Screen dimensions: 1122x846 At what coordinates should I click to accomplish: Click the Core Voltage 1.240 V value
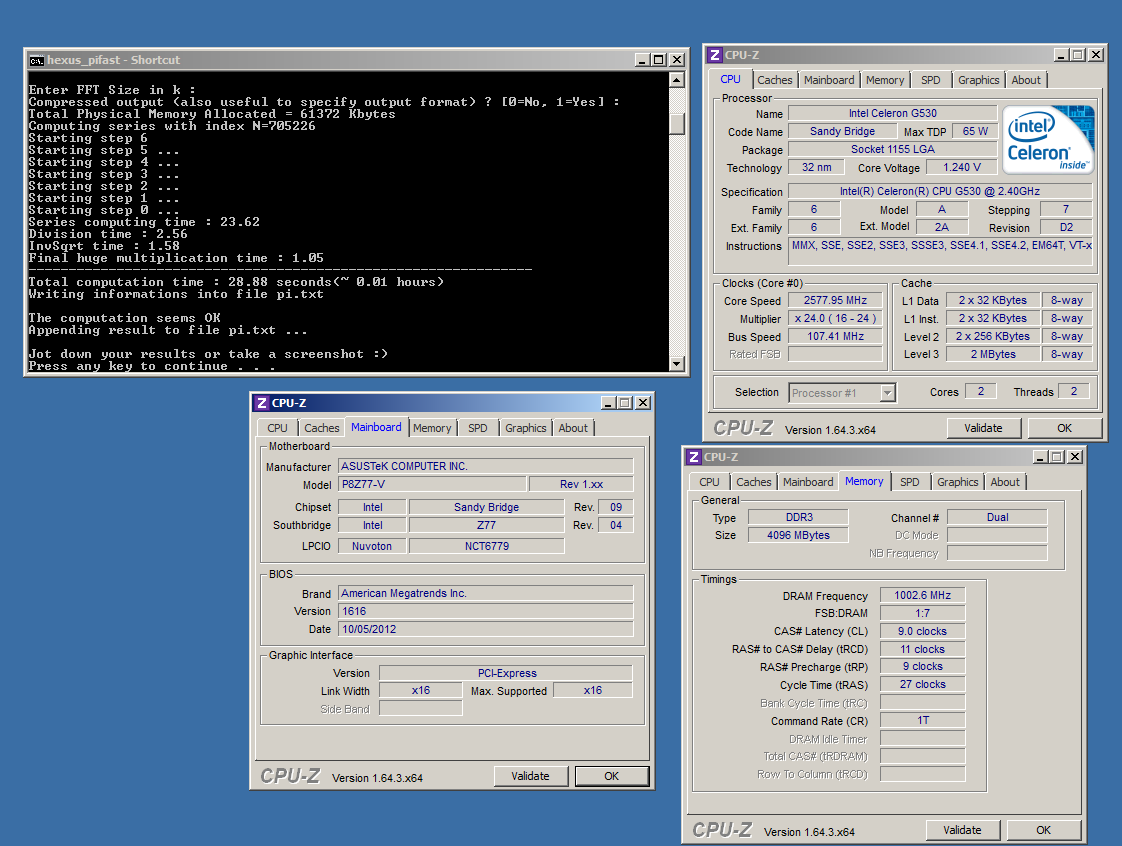(x=962, y=167)
